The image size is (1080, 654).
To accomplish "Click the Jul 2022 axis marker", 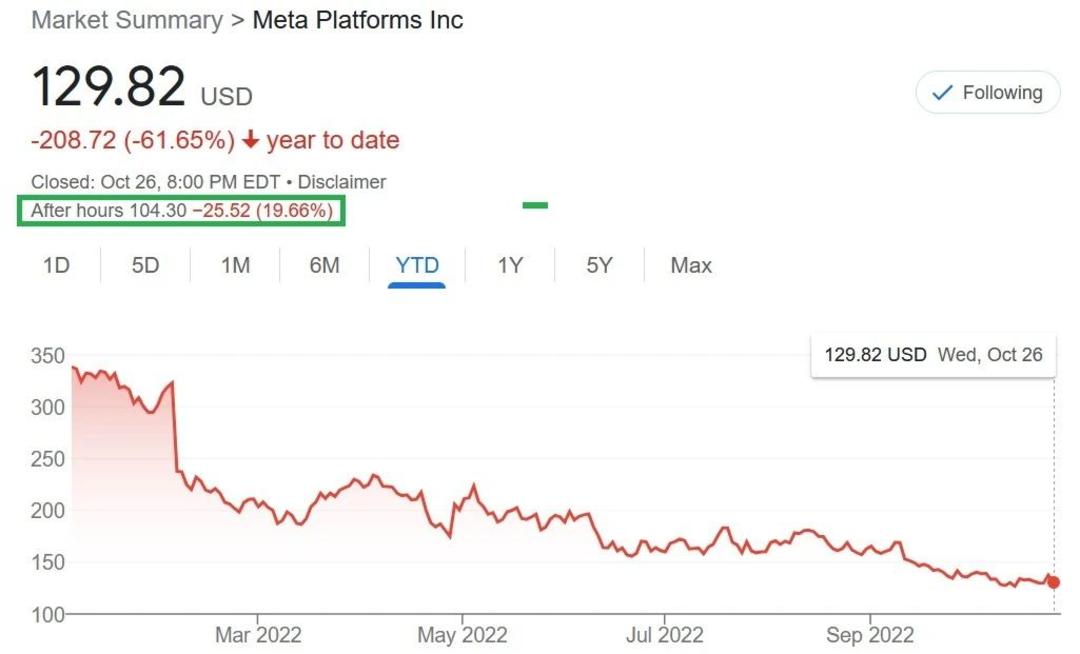I will click(x=665, y=634).
